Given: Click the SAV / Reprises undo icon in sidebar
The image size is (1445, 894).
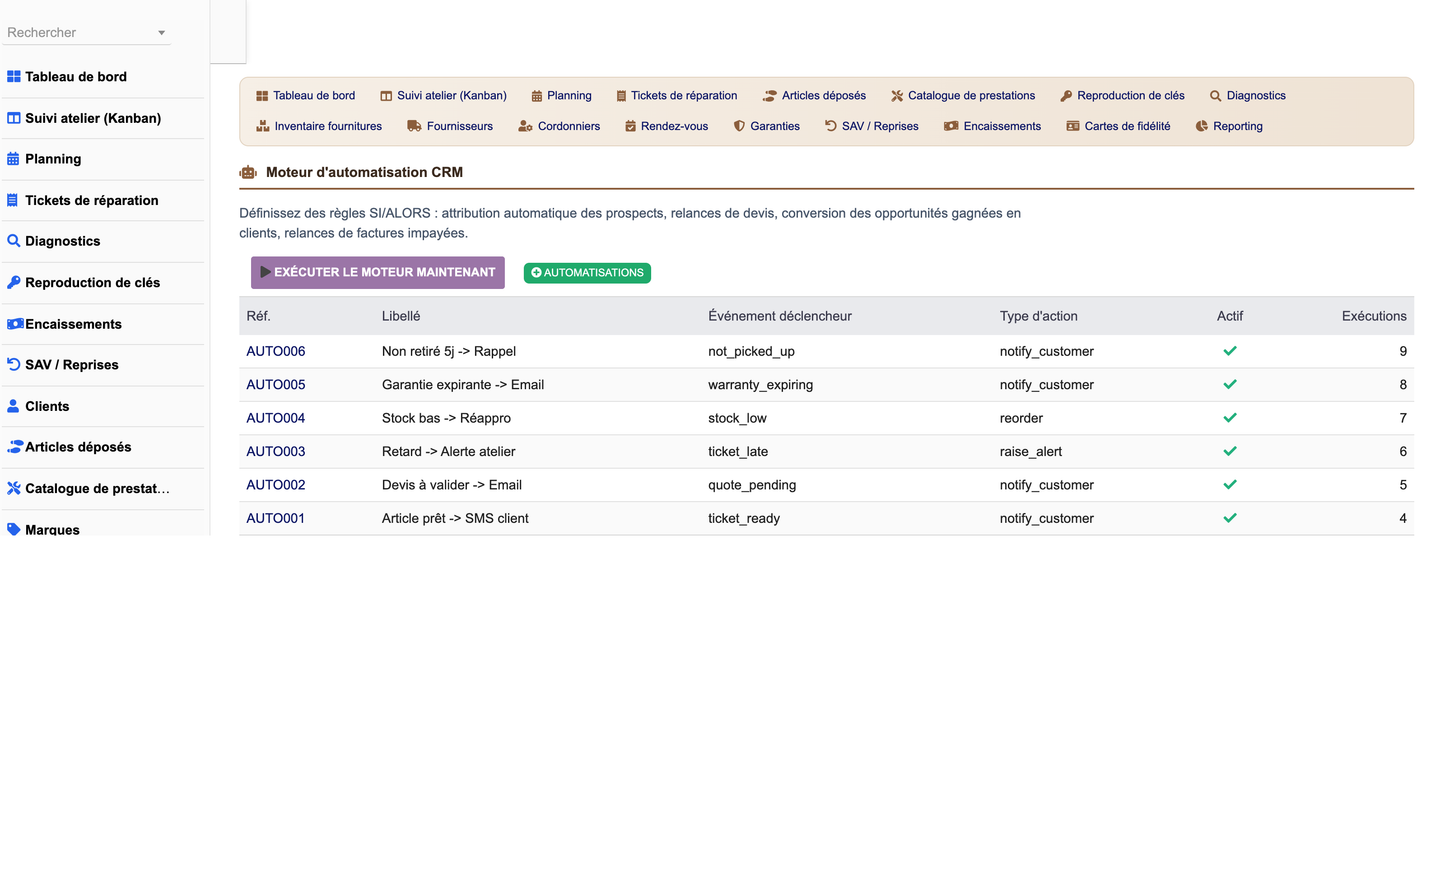Looking at the screenshot, I should [14, 365].
